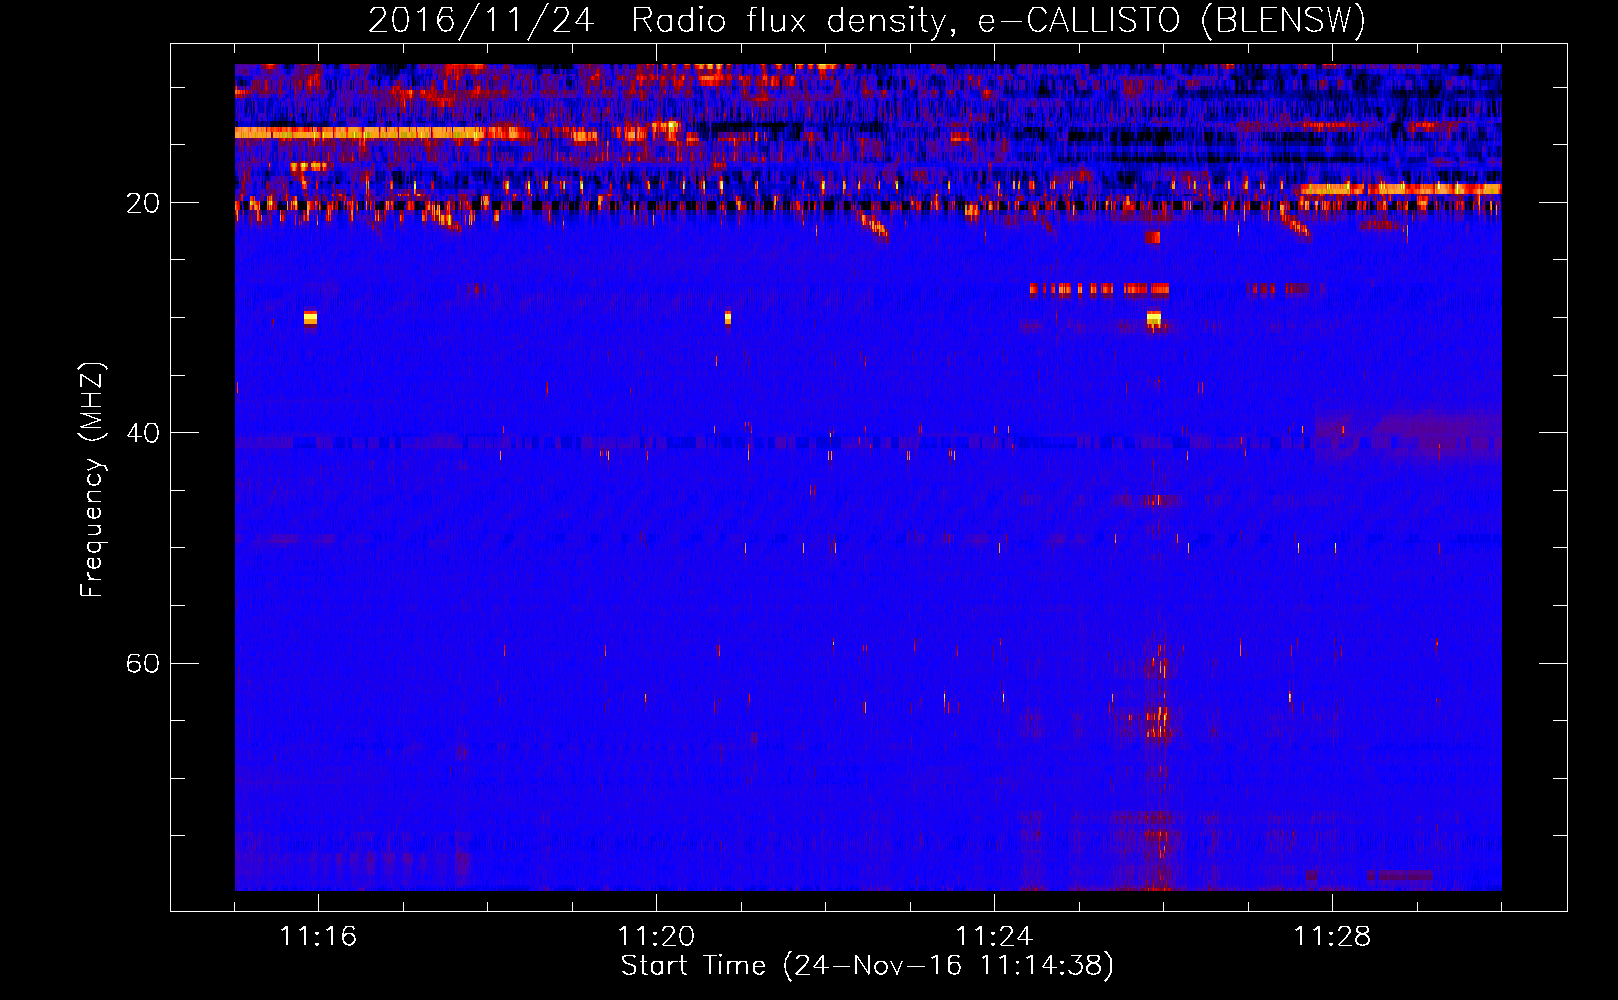Click the 11:20 time tick label
1618x1000 pixels.
[656, 937]
